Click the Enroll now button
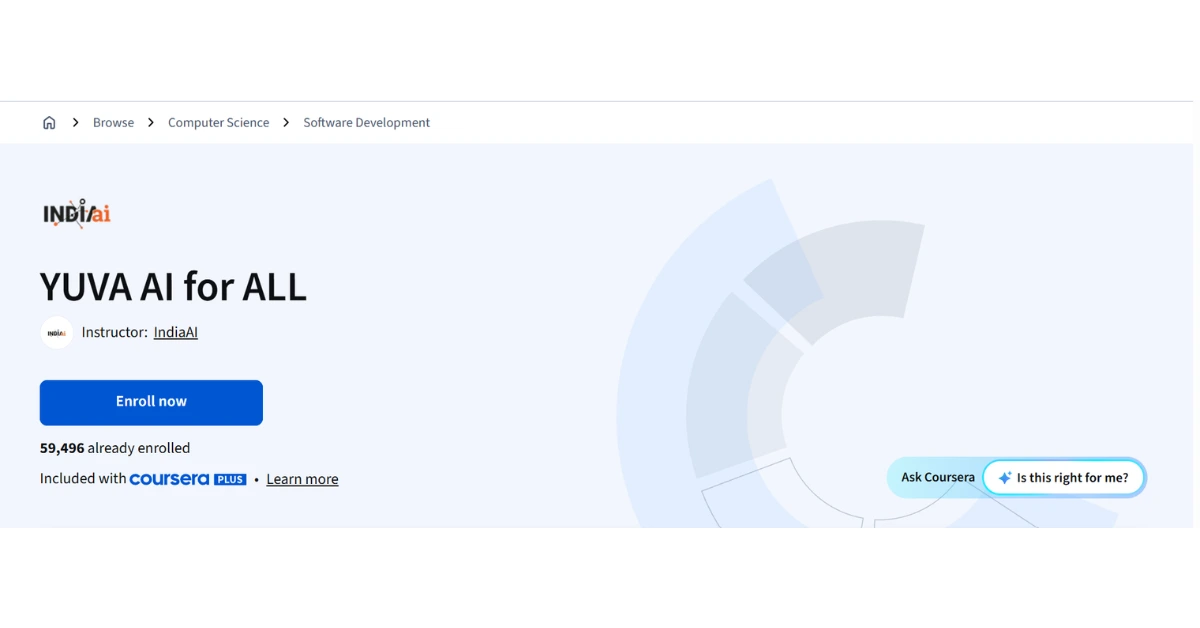 [x=151, y=402]
